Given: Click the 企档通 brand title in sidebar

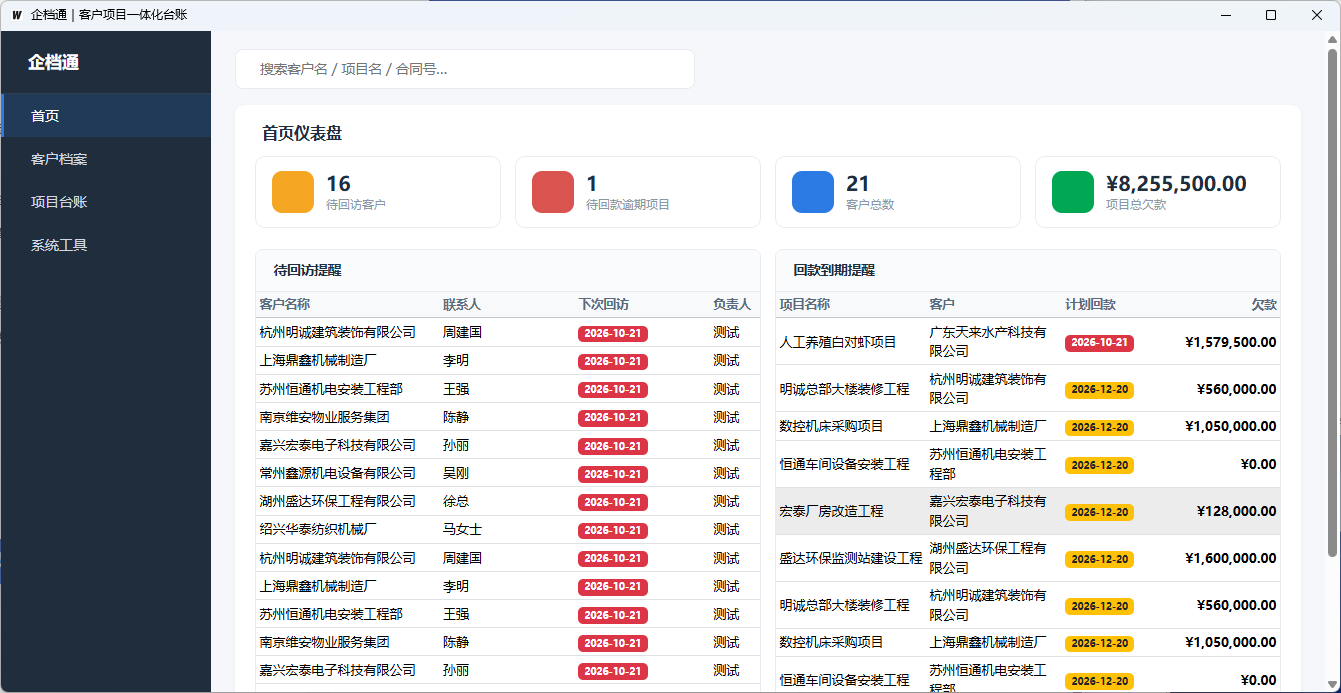Looking at the screenshot, I should click(x=53, y=62).
